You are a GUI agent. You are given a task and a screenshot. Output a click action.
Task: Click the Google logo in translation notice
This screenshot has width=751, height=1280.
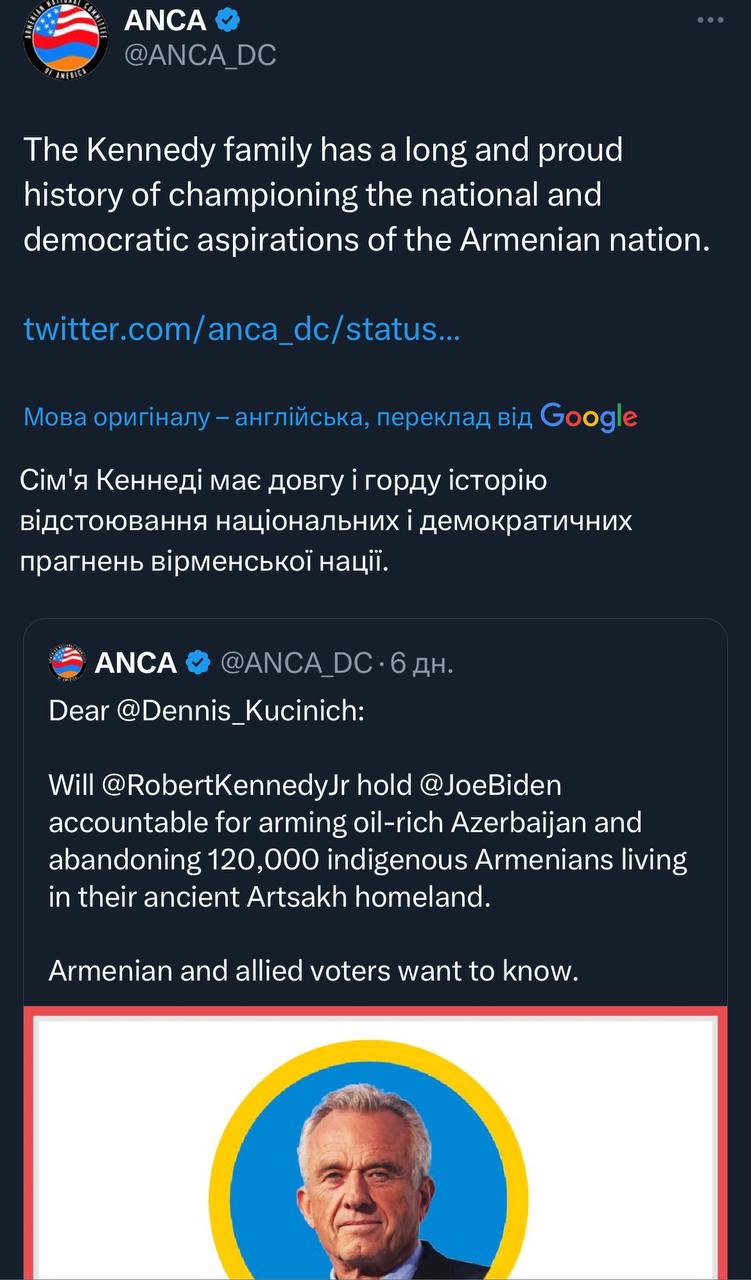coord(588,416)
